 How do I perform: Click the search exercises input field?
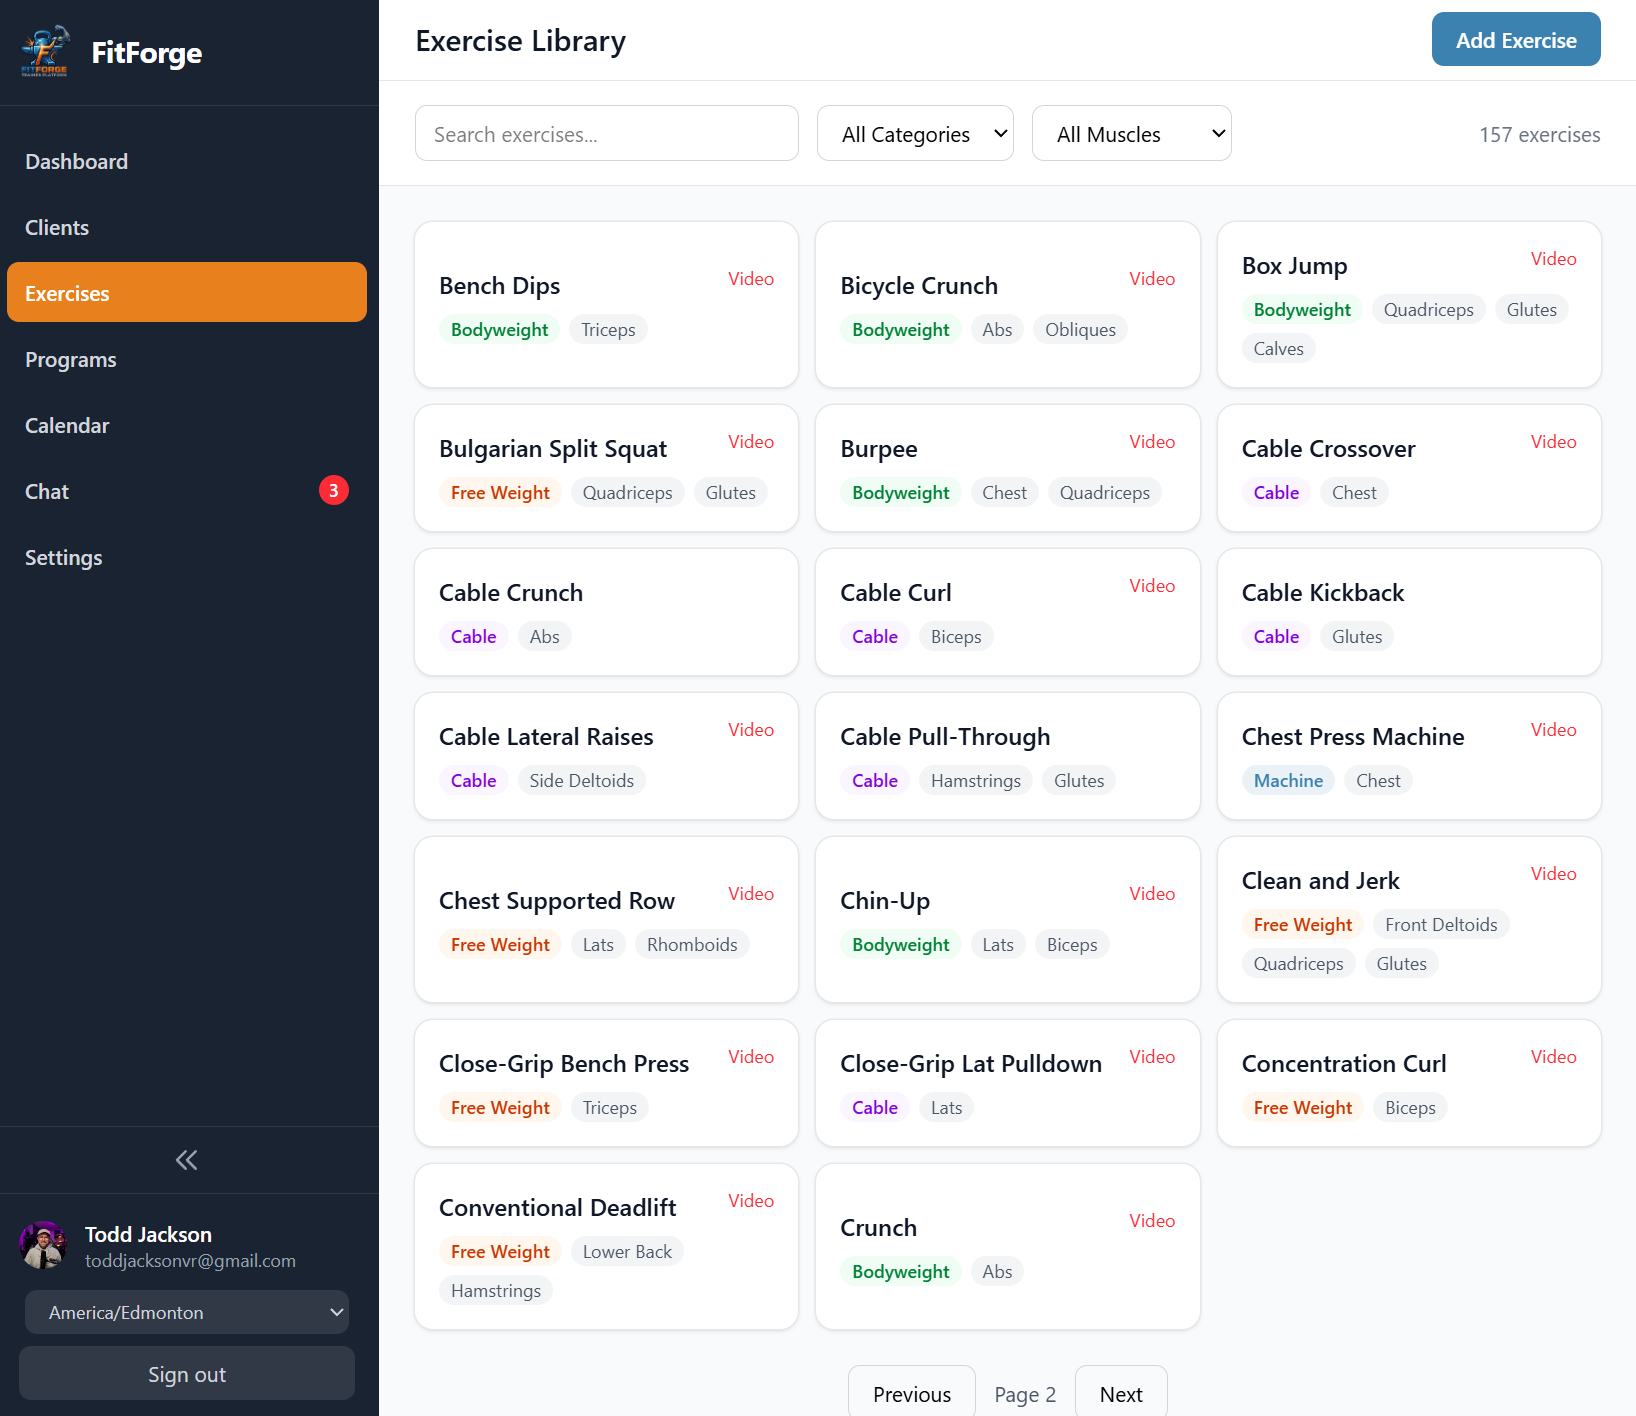606,133
